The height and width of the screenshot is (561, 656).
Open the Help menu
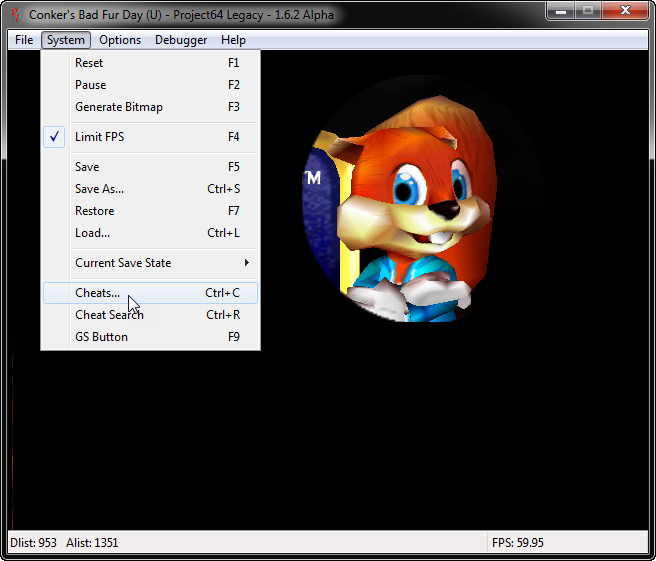tap(233, 40)
